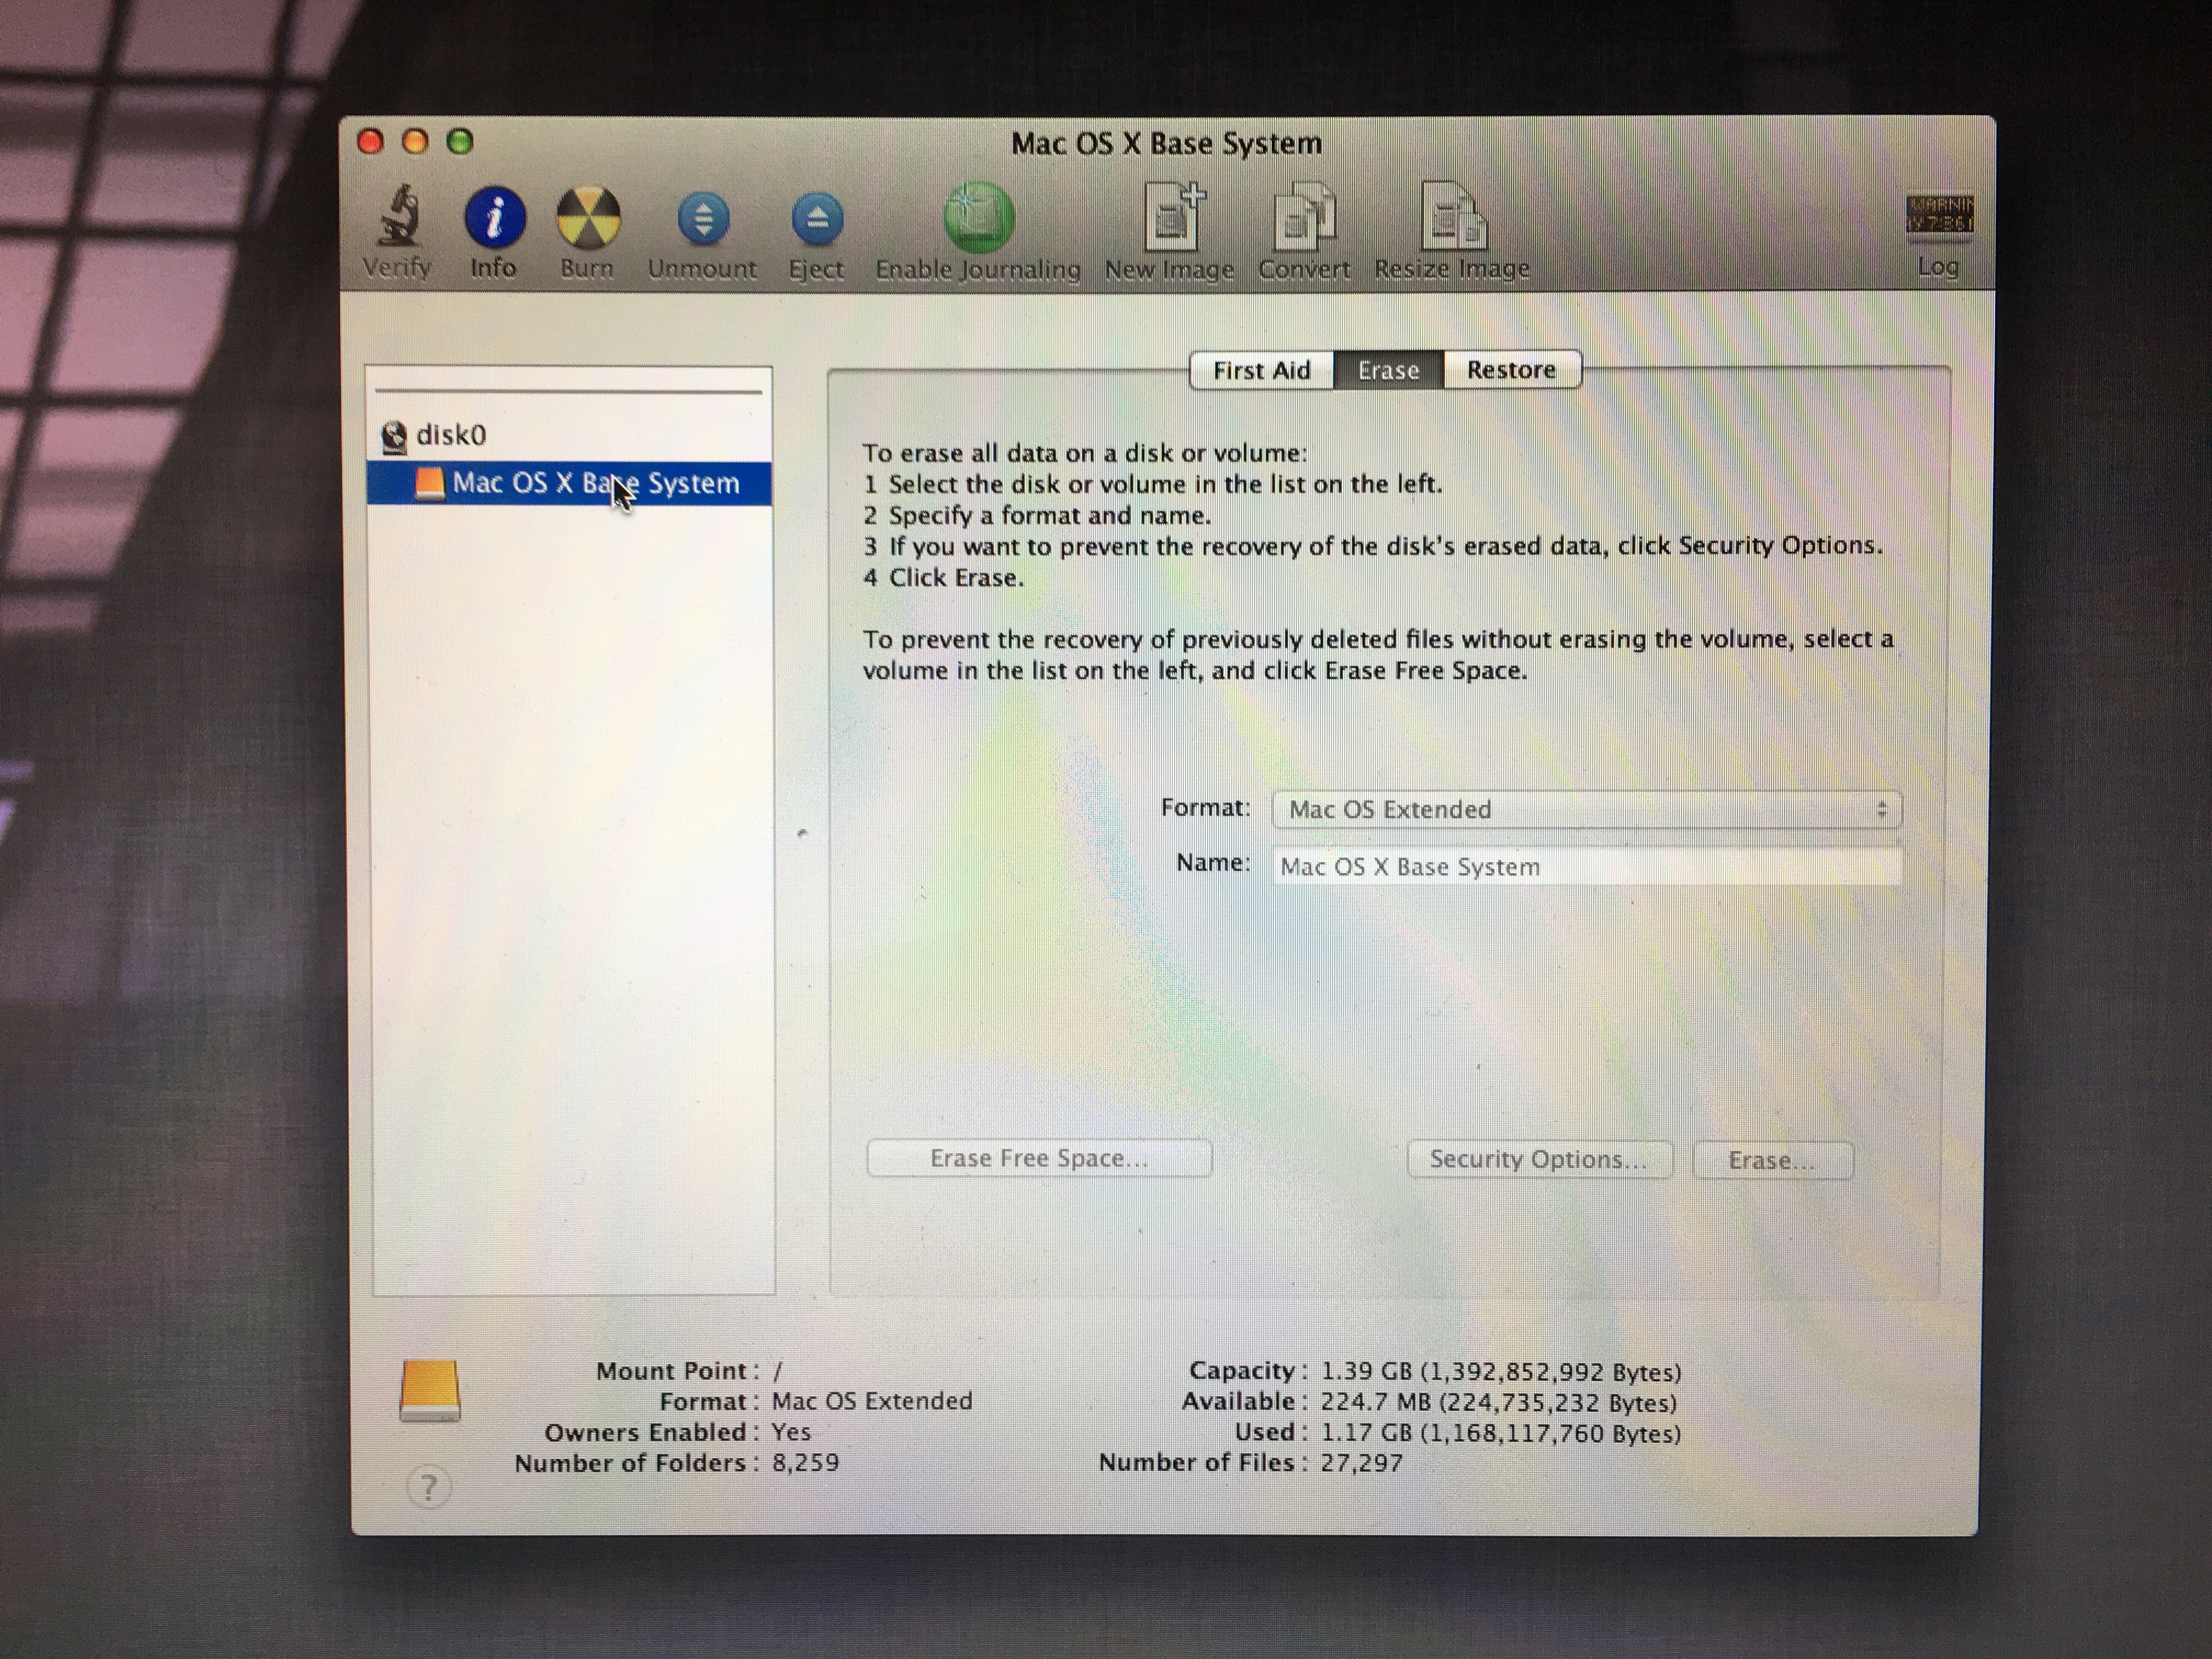The image size is (2212, 1659).
Task: Switch to the Restore tab
Action: (x=1511, y=370)
